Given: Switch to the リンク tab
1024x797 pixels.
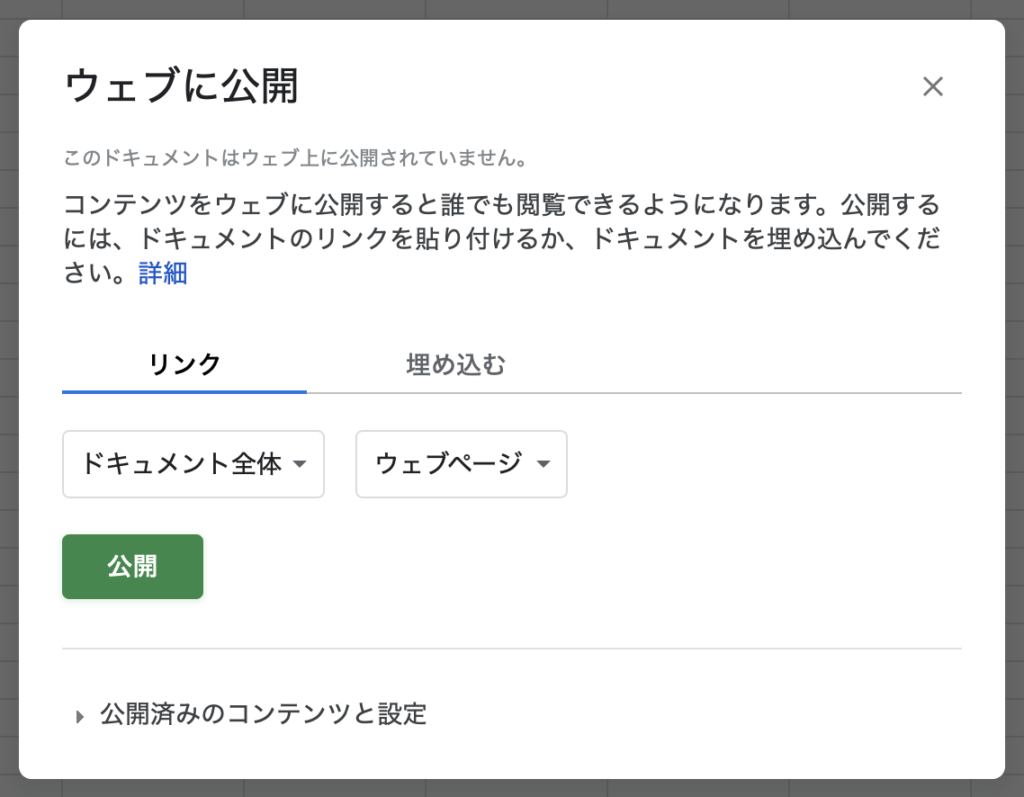Looking at the screenshot, I should point(184,365).
